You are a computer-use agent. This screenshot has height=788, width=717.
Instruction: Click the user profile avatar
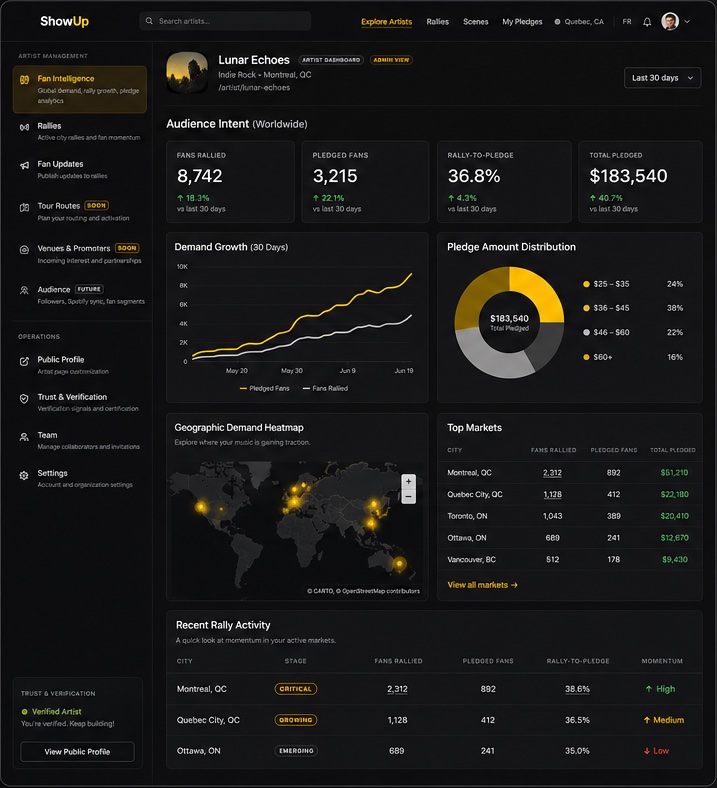(x=670, y=22)
